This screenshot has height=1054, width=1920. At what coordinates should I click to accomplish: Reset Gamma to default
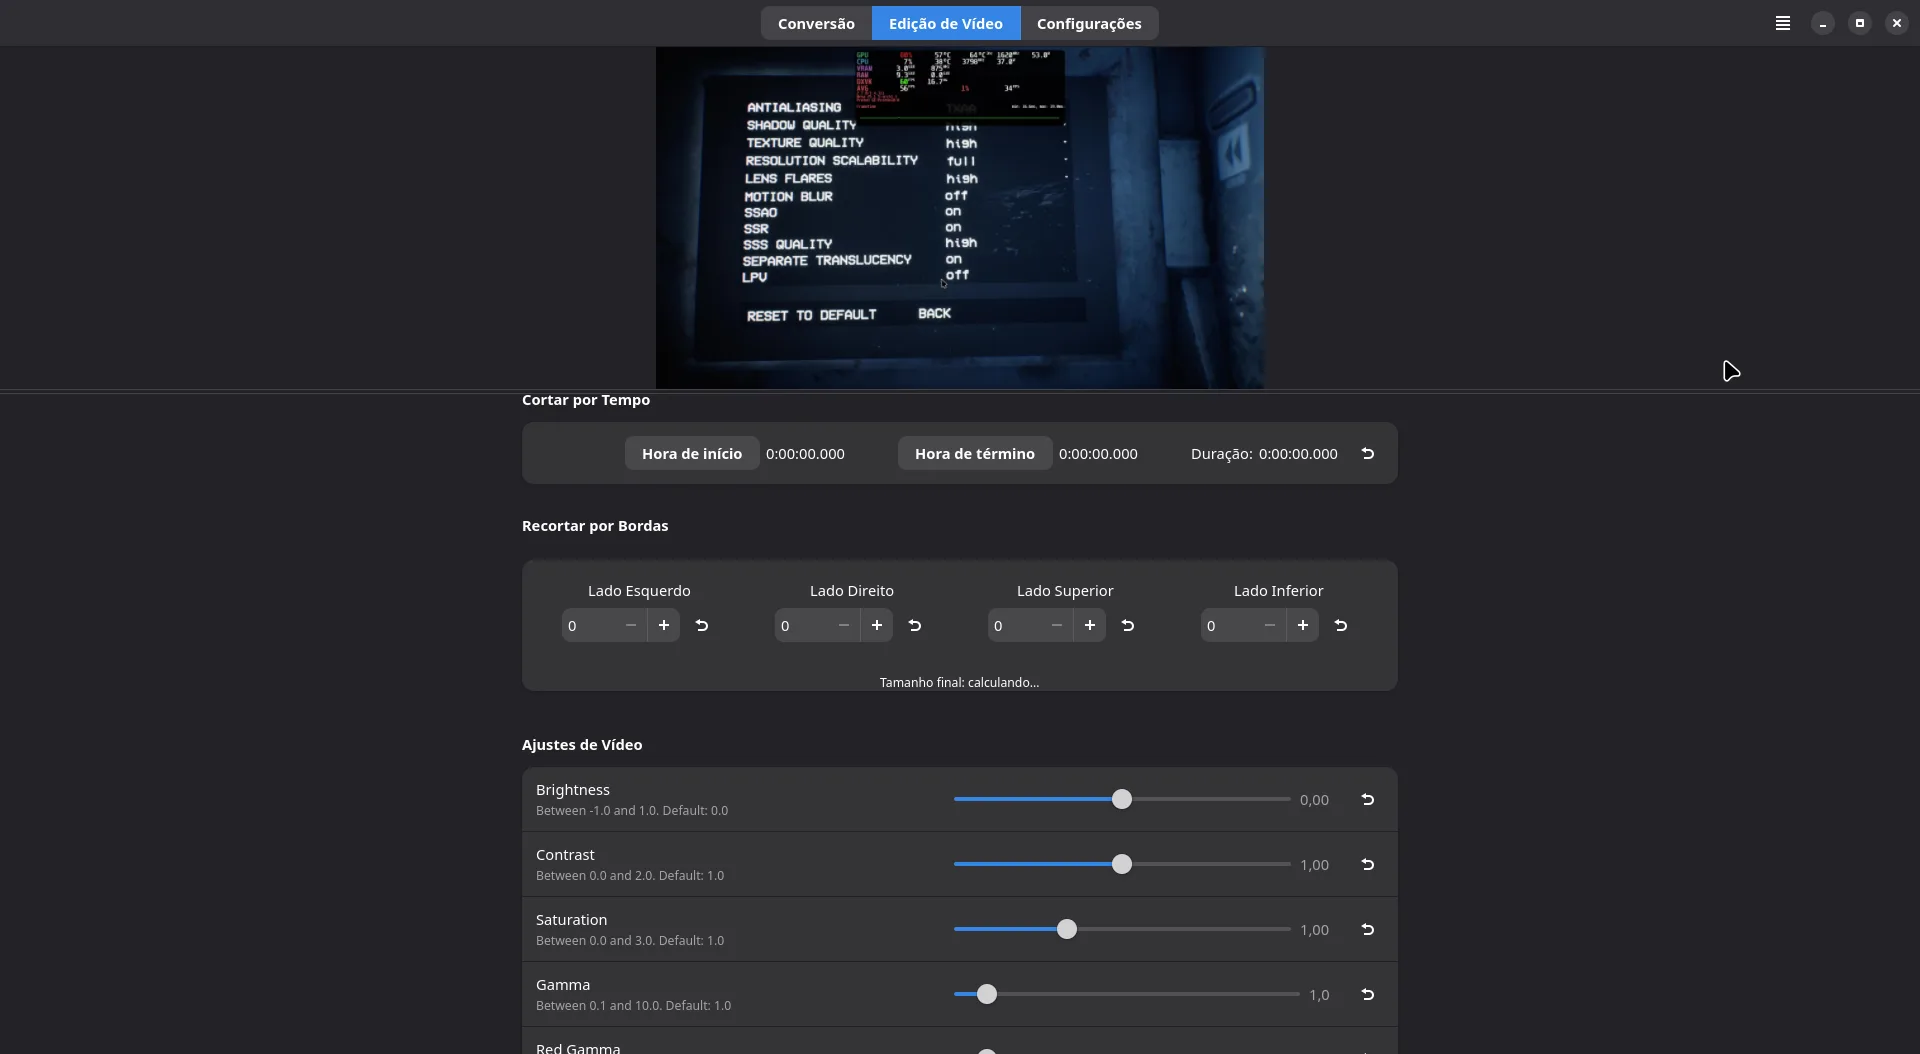click(1368, 995)
